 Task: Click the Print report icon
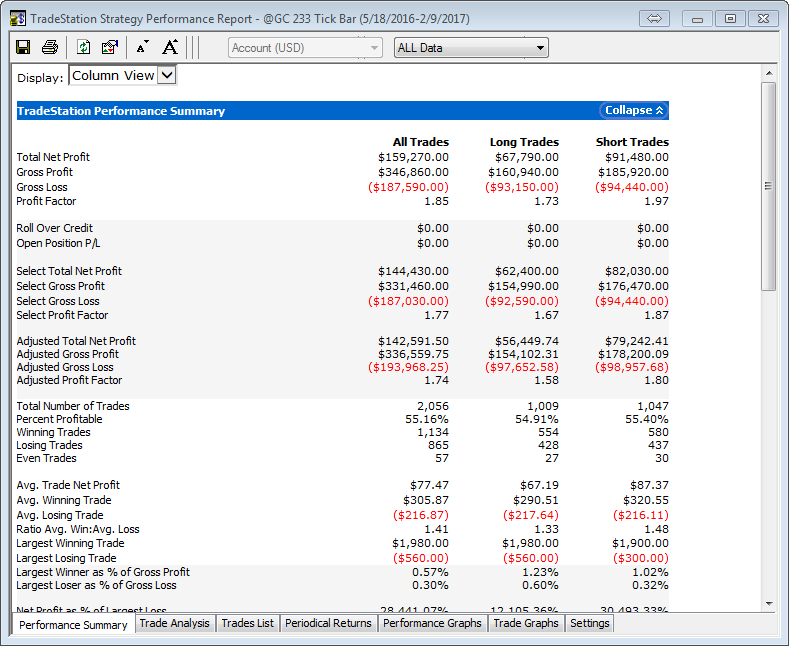click(x=50, y=47)
